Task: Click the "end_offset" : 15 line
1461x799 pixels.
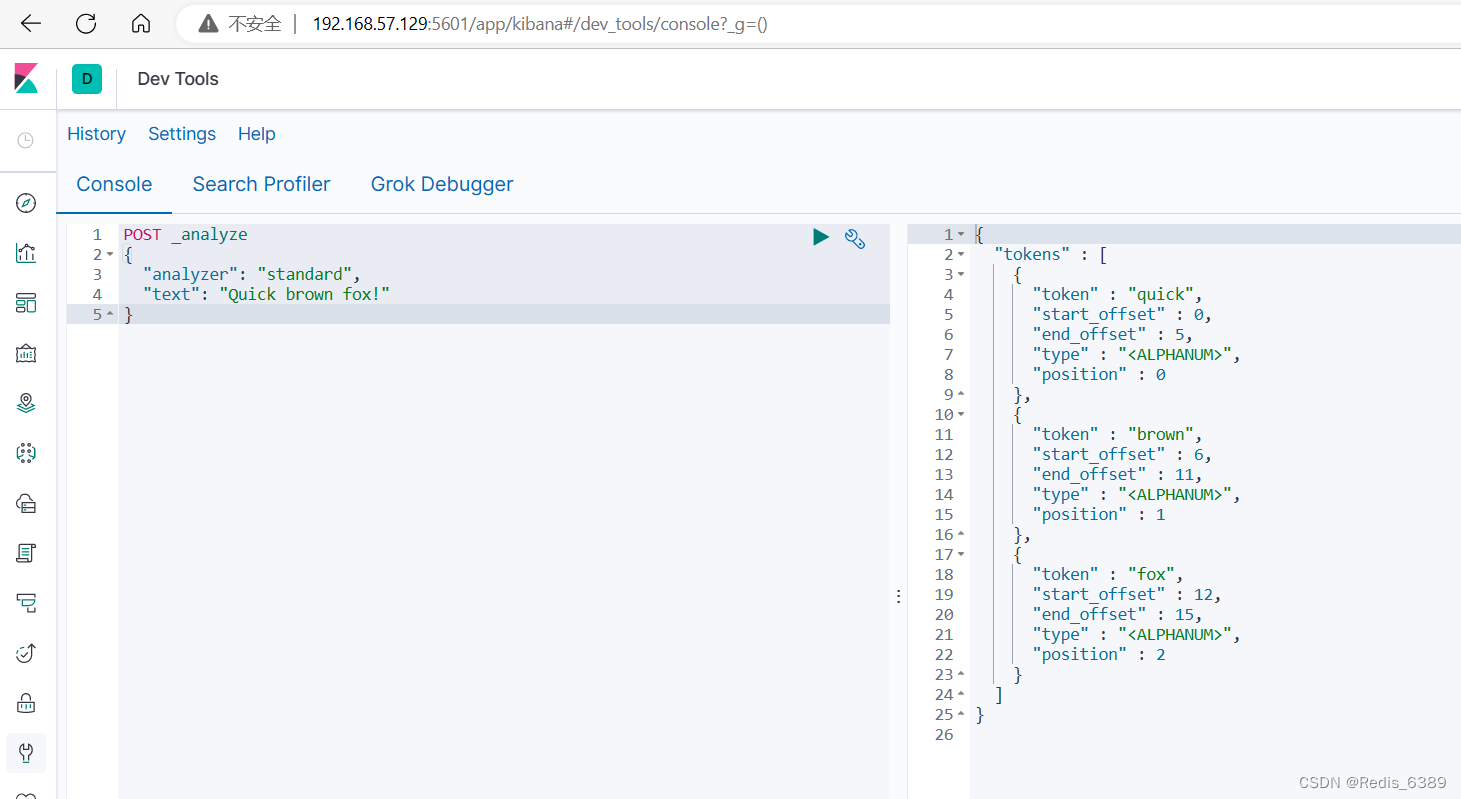Action: tap(1117, 614)
